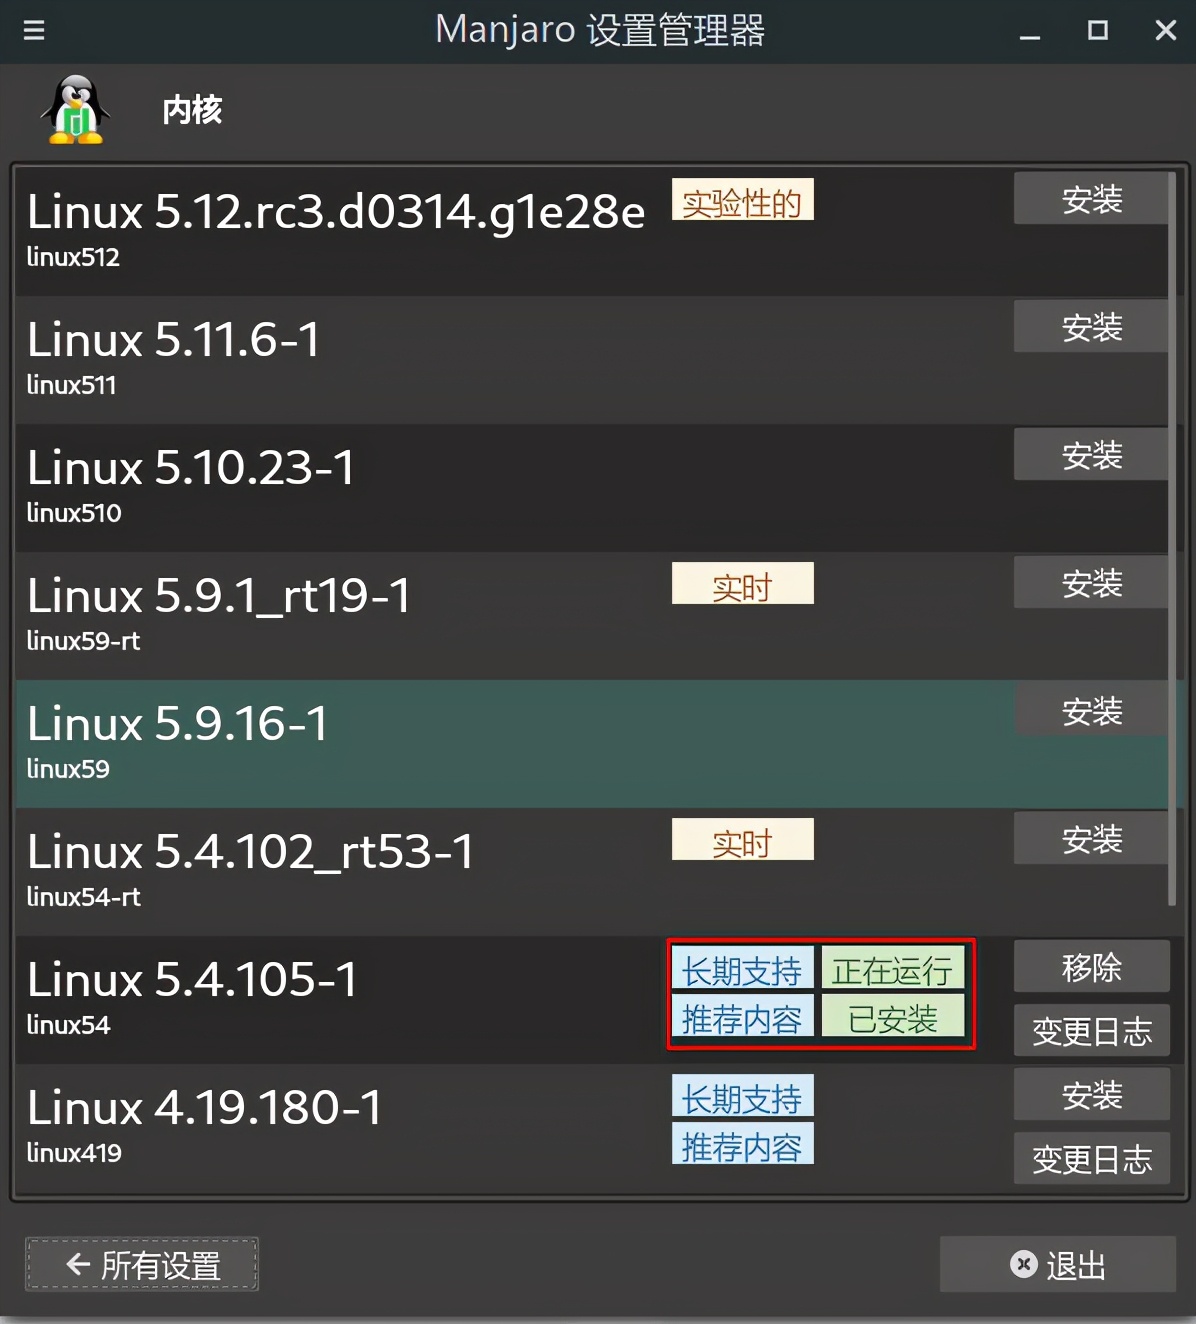Remove the Linux 5.4.105-1 kernel
This screenshot has width=1196, height=1324.
(1091, 966)
